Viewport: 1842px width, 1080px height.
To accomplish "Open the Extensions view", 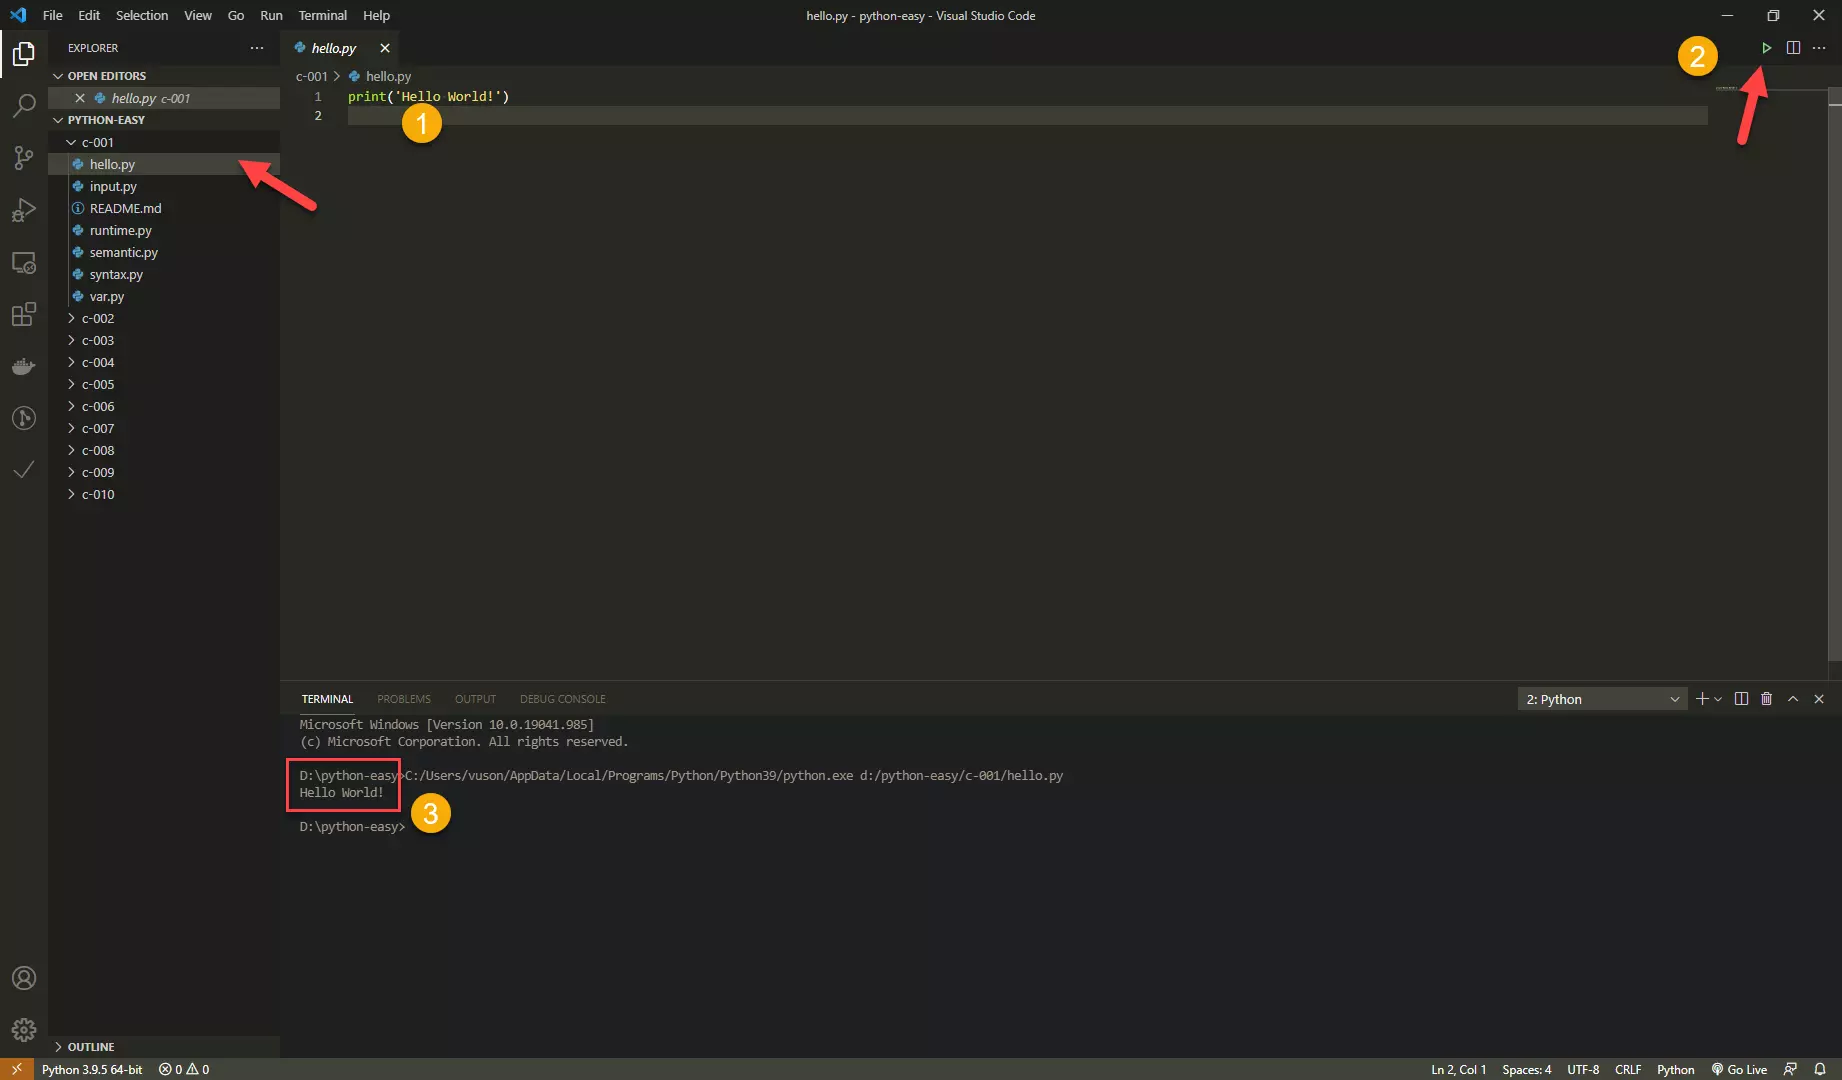I will pos(24,314).
